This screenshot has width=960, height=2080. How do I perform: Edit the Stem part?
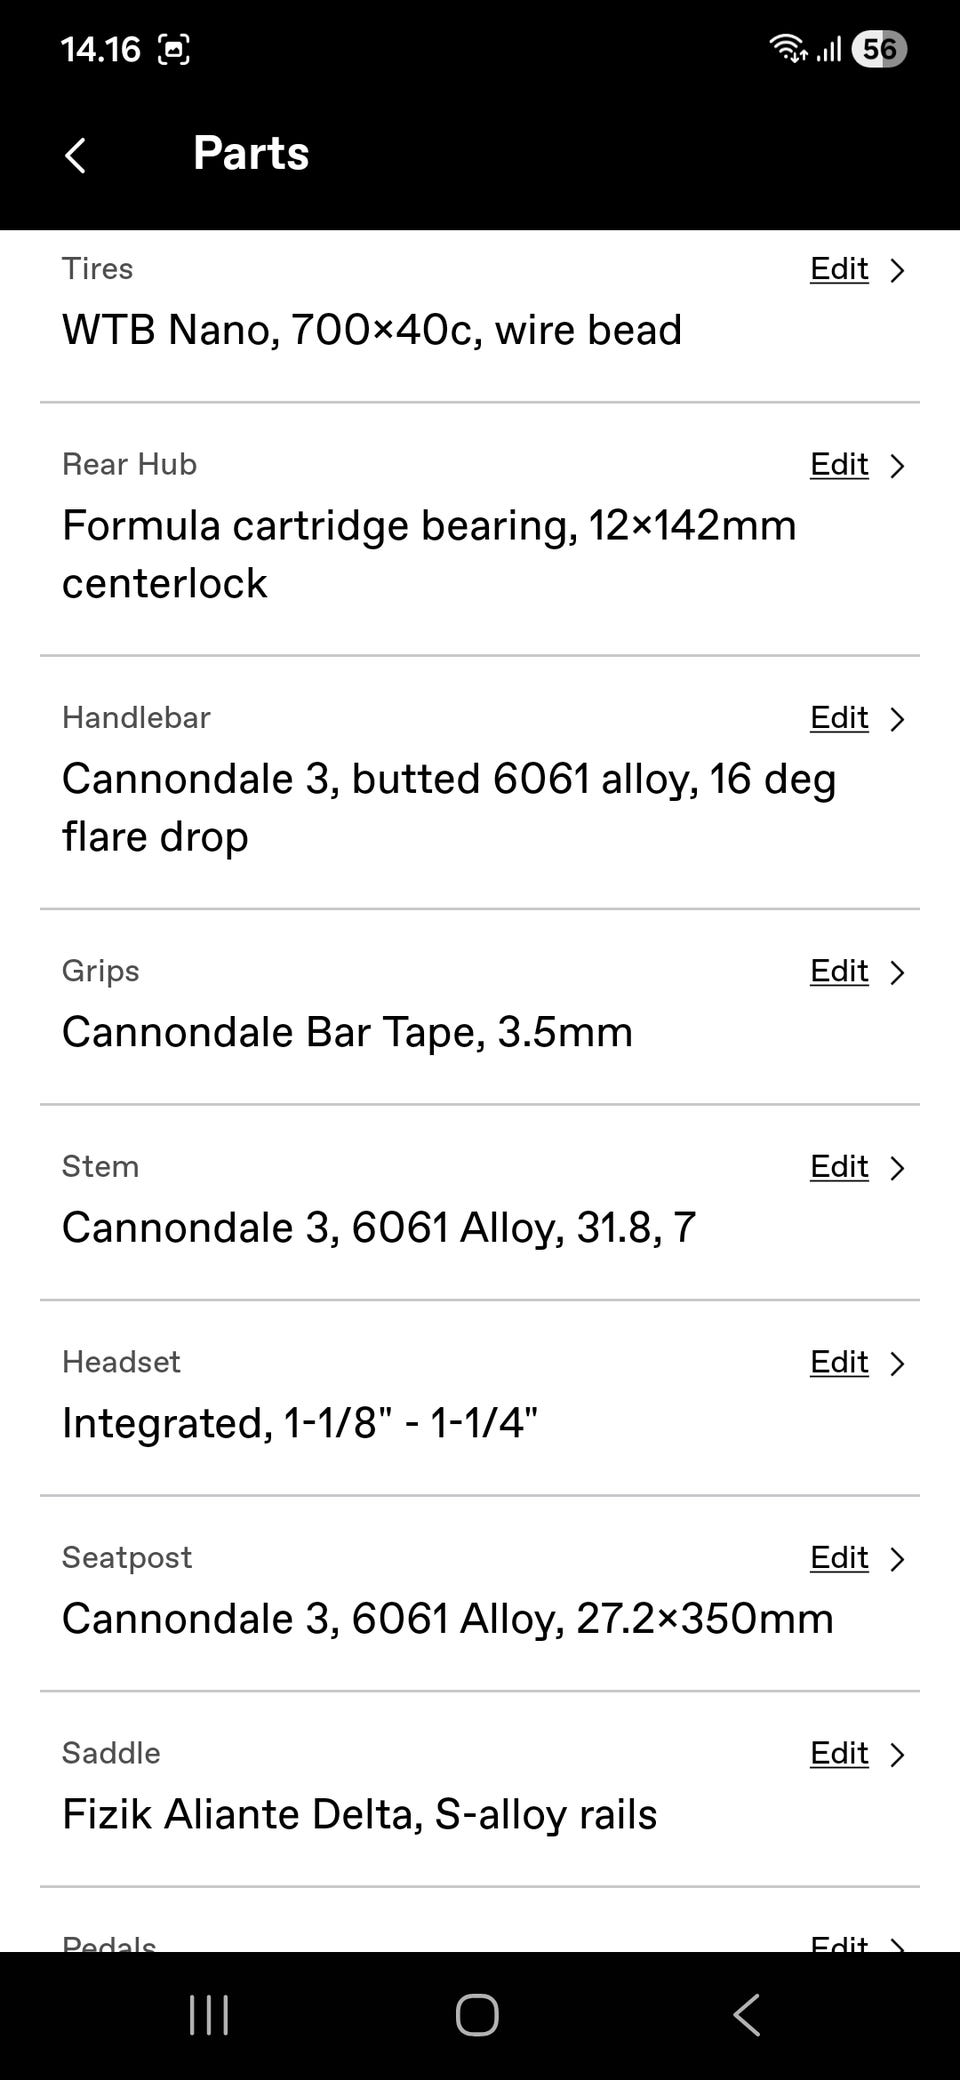tap(839, 1166)
